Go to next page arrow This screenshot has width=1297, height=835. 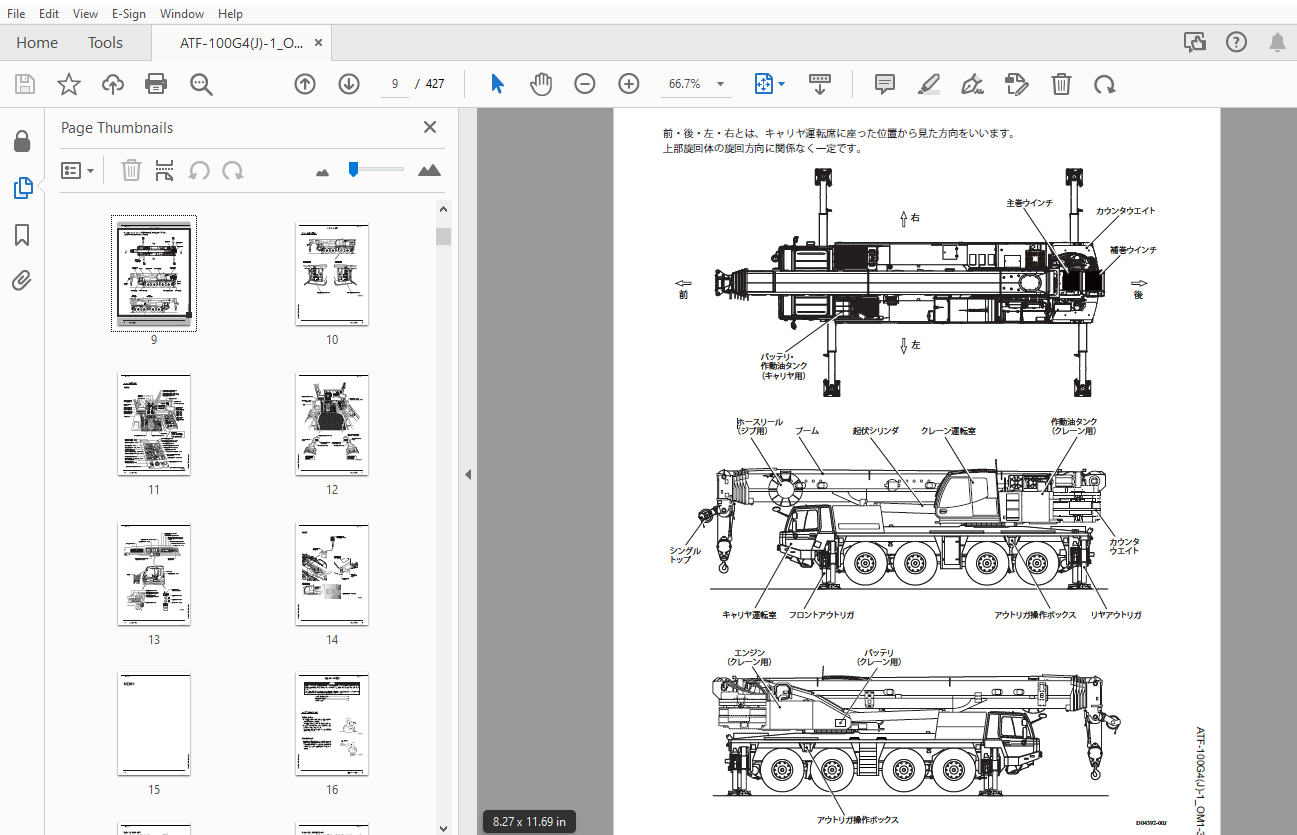point(349,84)
